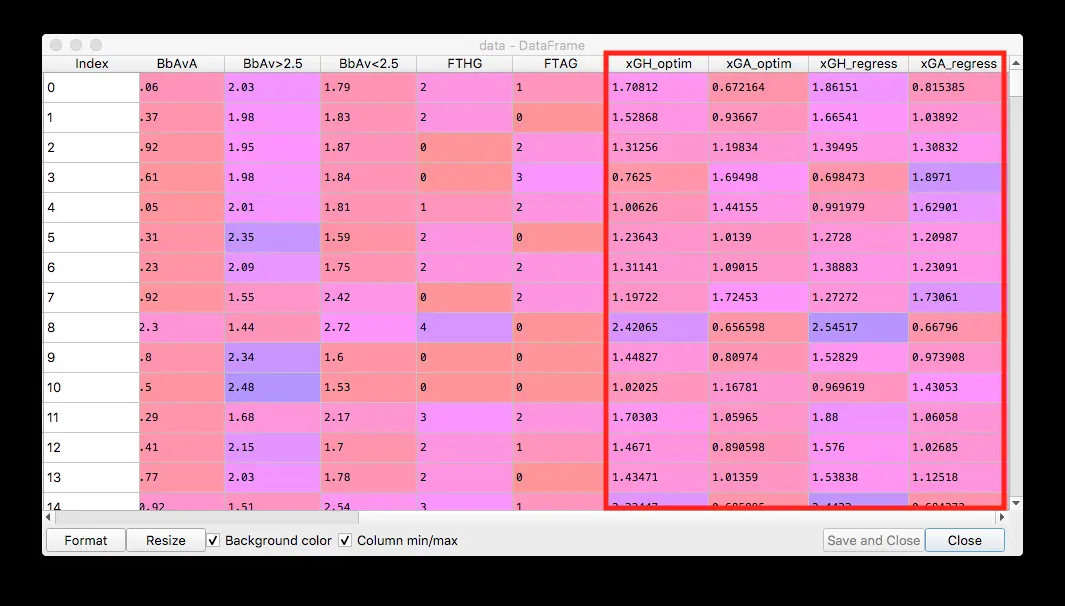Select row index 13
Viewport: 1065px width, 606px height.
click(x=91, y=478)
